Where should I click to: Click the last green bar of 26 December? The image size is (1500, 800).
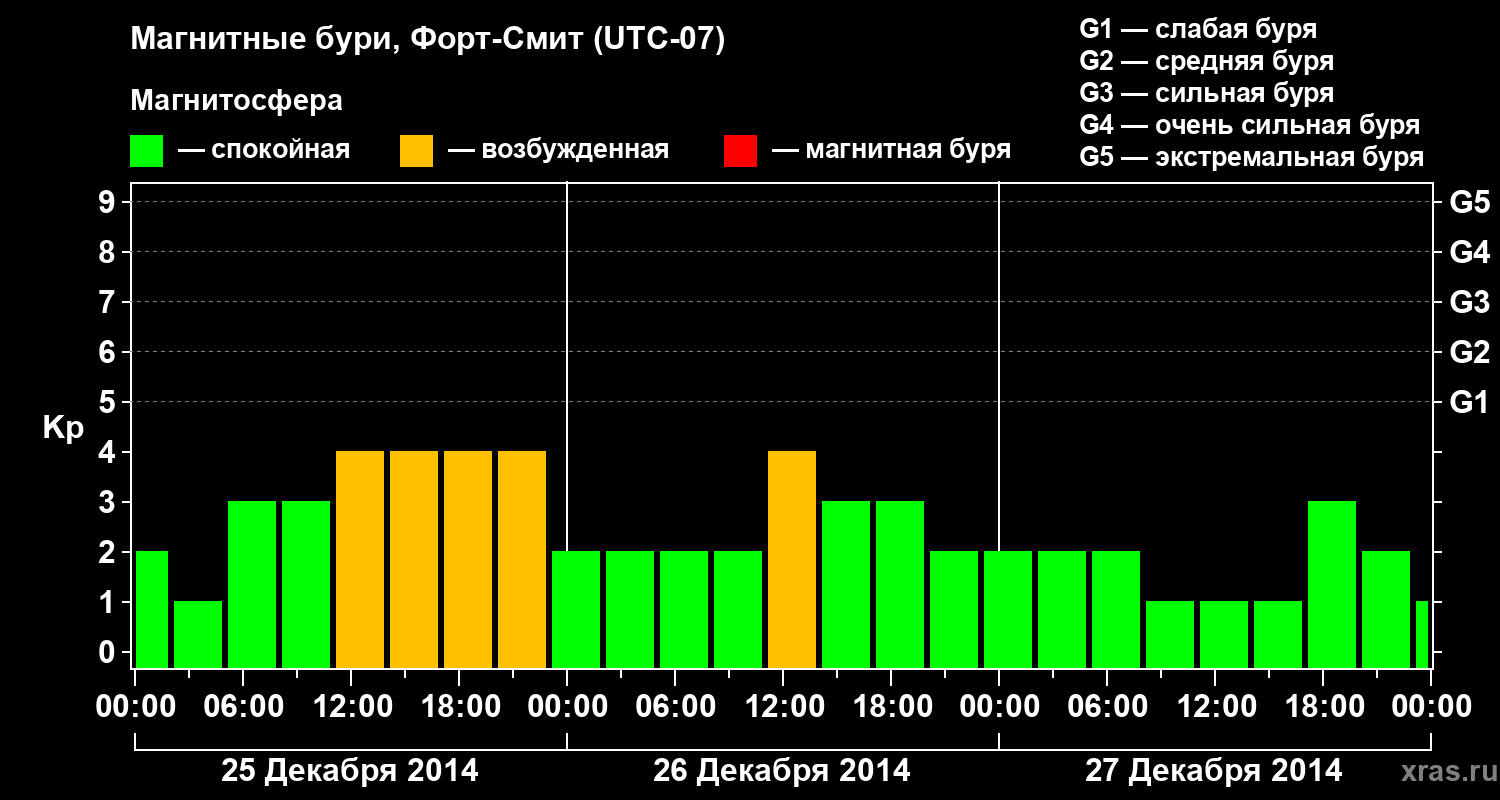click(x=954, y=609)
